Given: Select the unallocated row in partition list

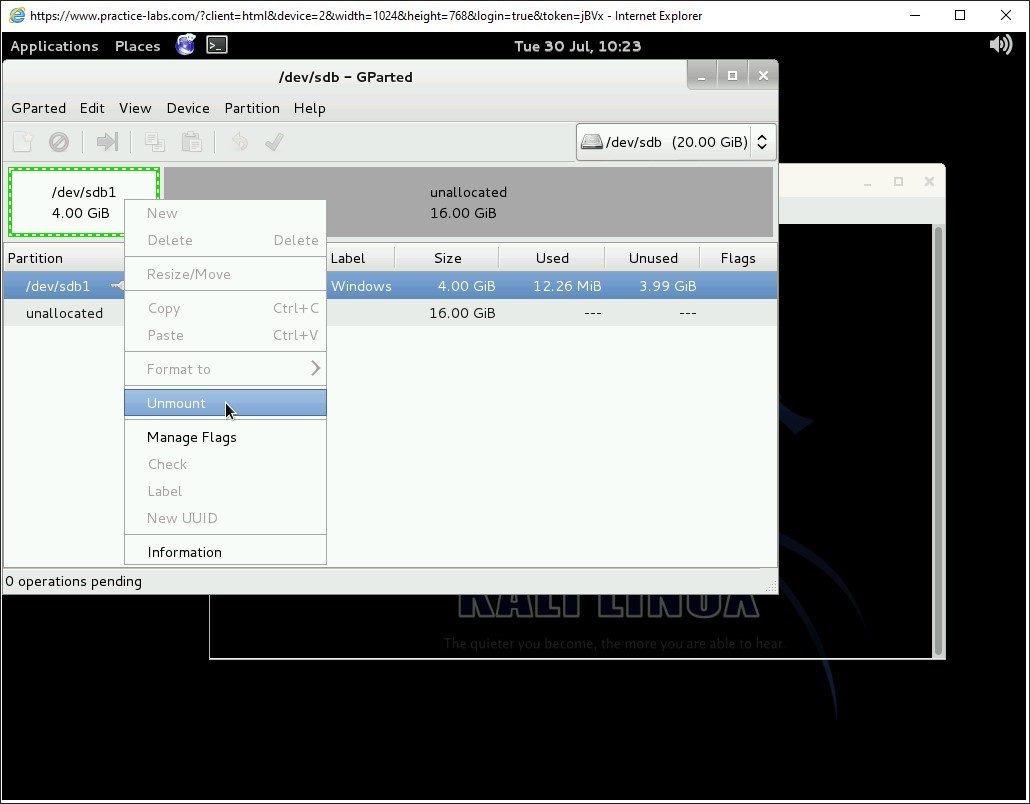Looking at the screenshot, I should (64, 313).
